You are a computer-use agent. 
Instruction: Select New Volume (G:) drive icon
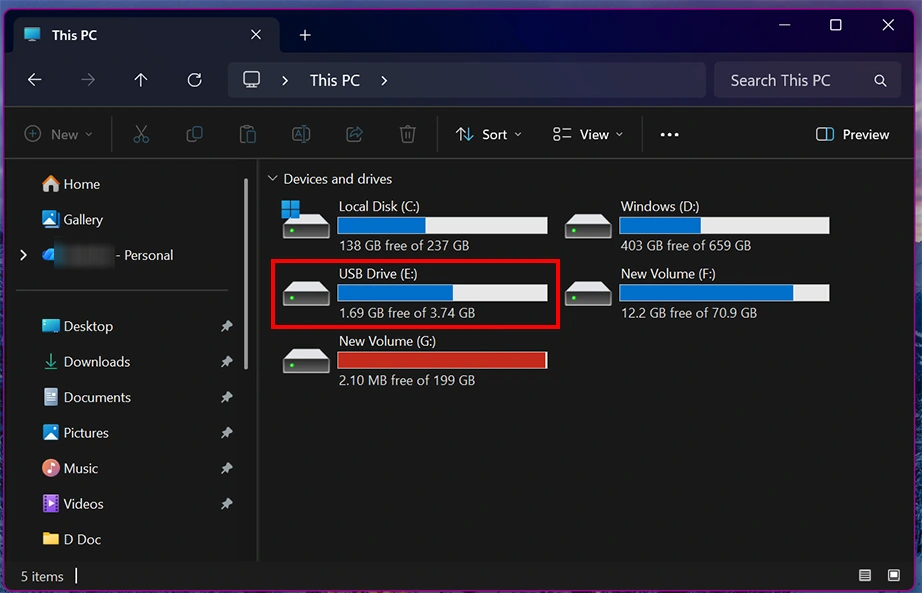pos(306,361)
